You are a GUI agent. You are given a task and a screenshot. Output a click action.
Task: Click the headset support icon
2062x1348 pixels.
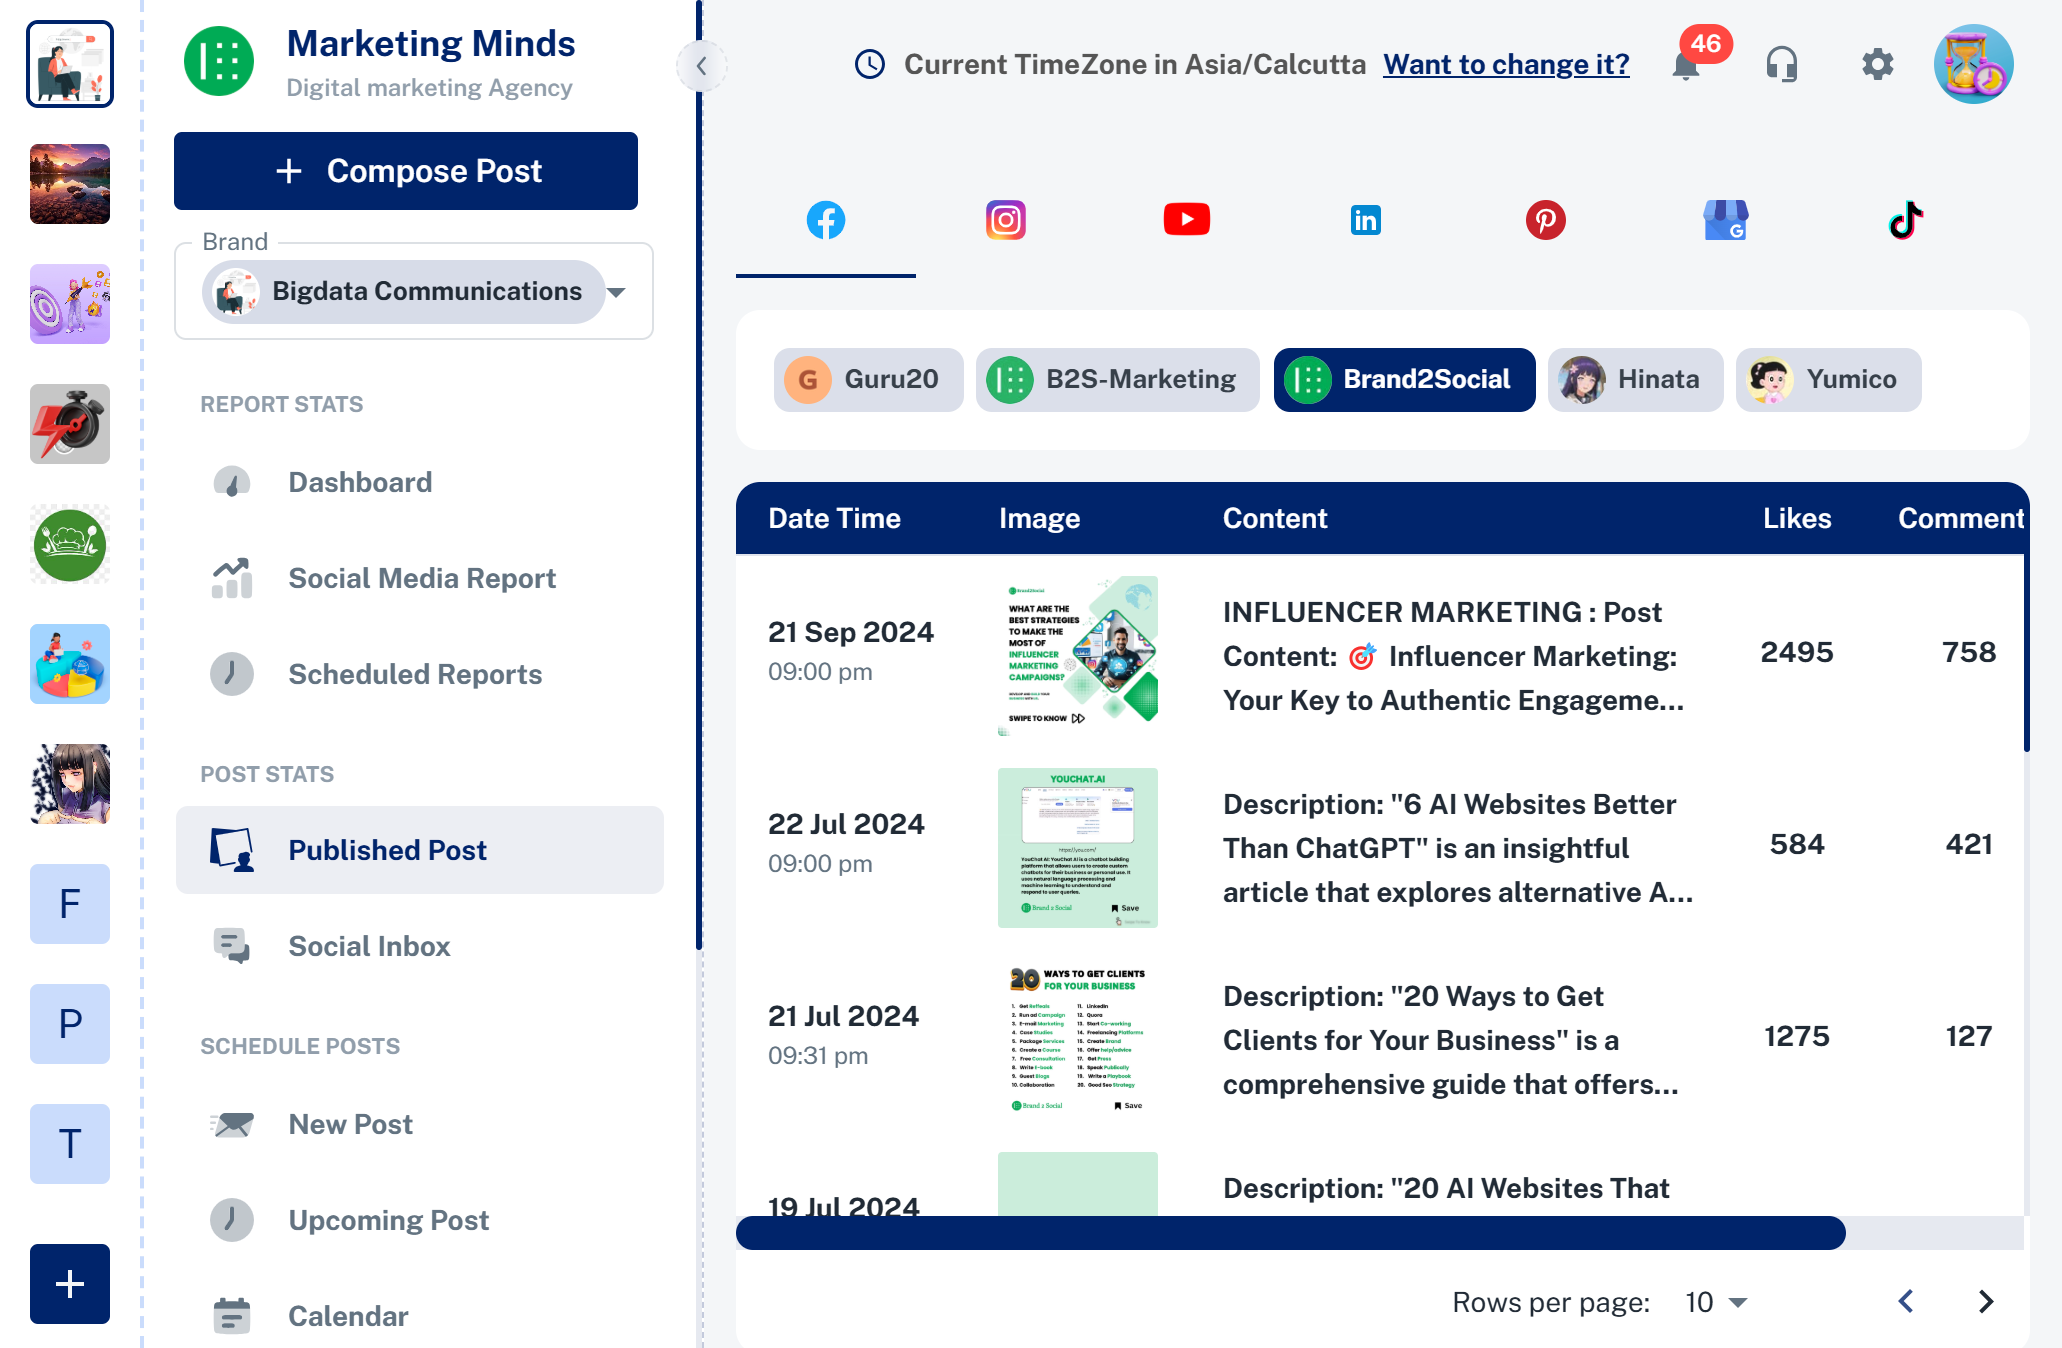tap(1781, 65)
